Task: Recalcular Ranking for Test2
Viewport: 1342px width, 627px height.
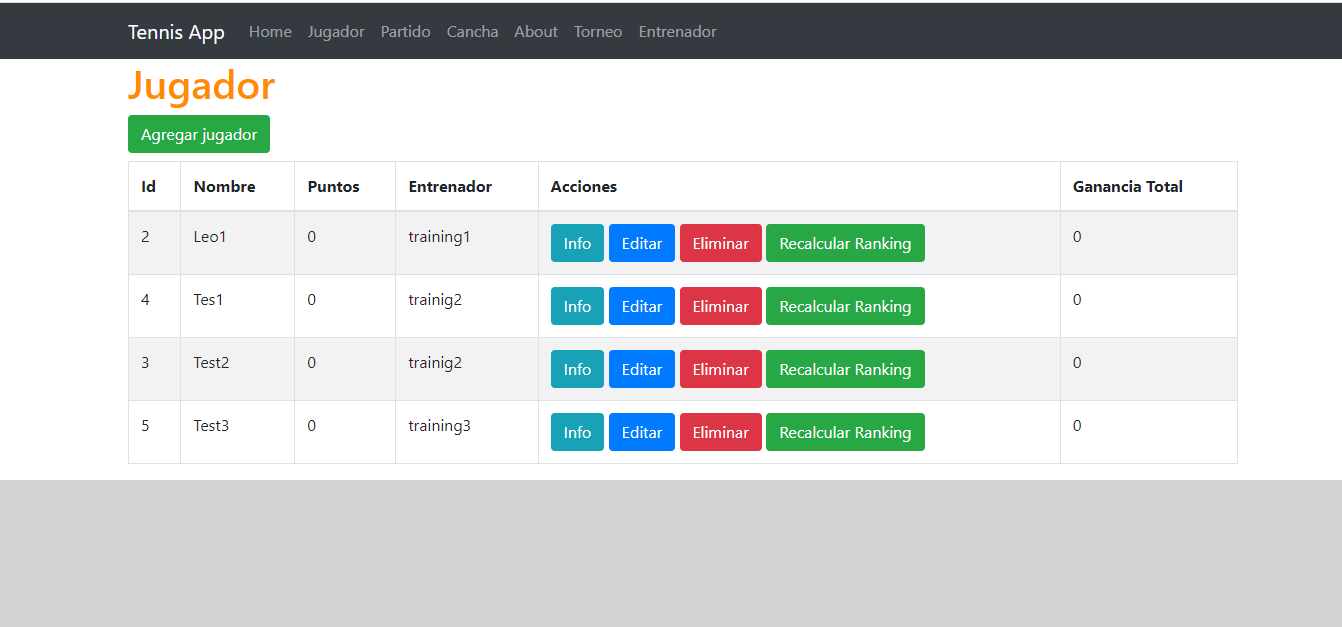Action: [845, 369]
